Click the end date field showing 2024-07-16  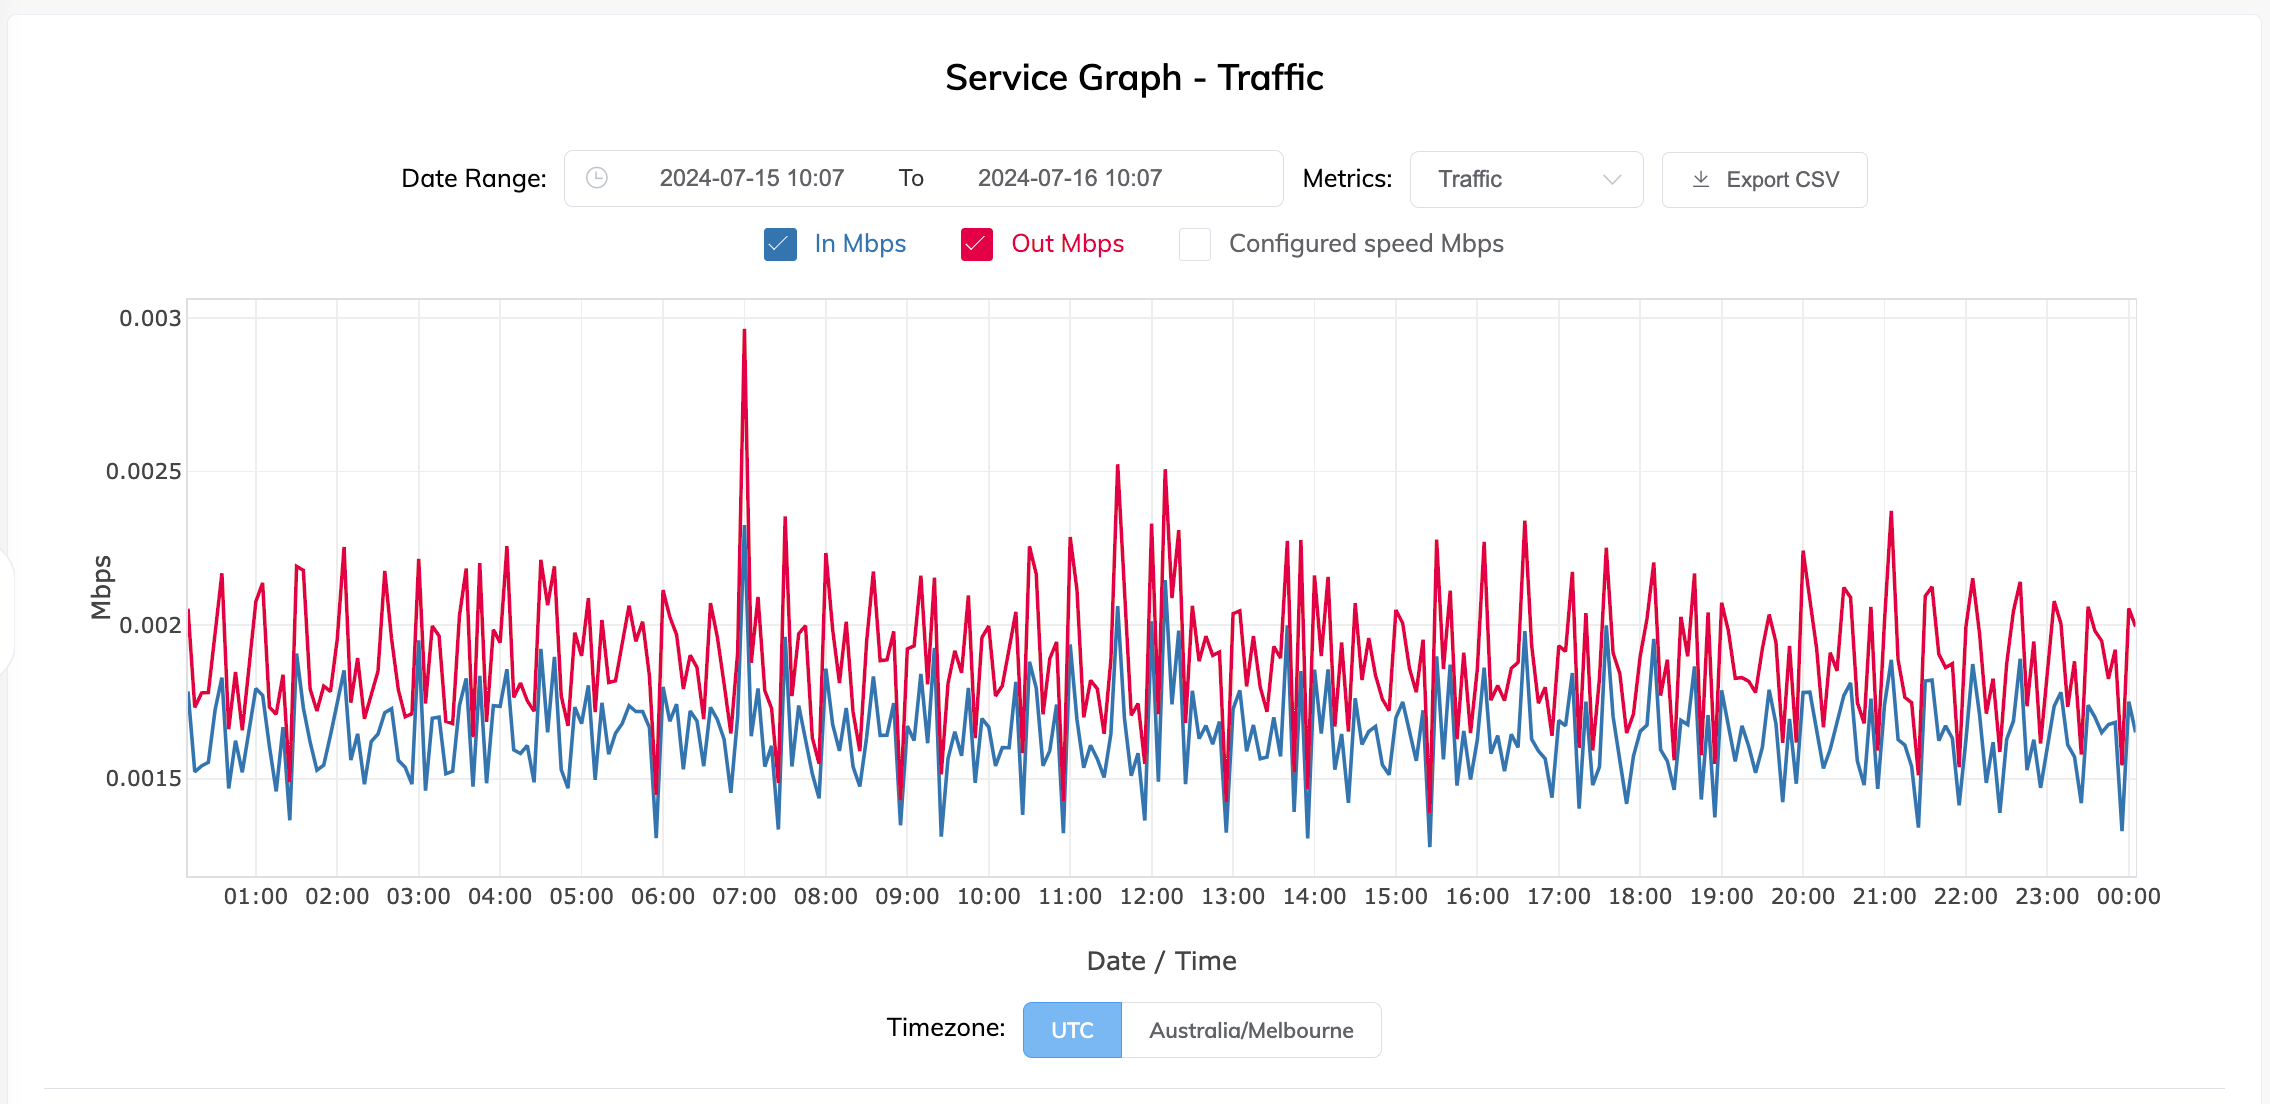pos(1069,178)
